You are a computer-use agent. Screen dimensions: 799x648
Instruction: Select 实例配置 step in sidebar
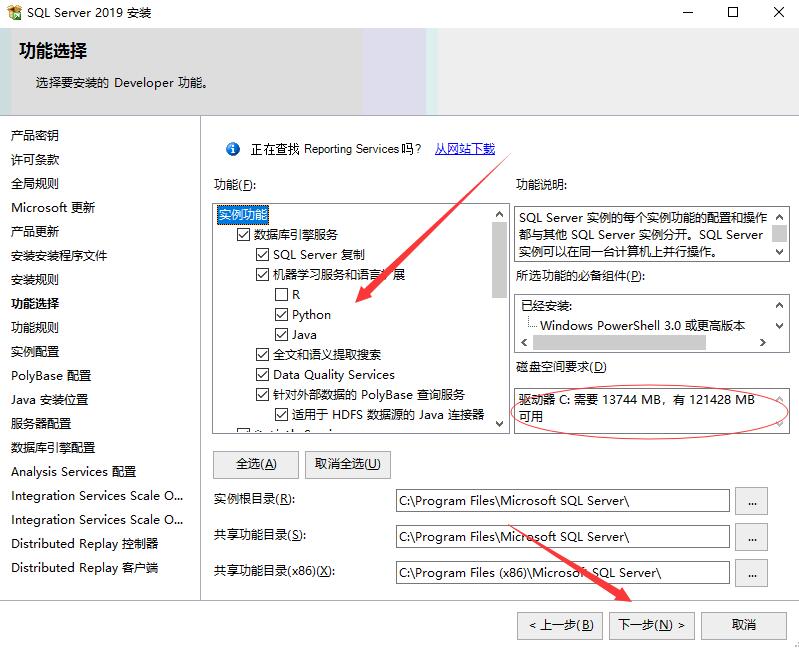click(35, 352)
